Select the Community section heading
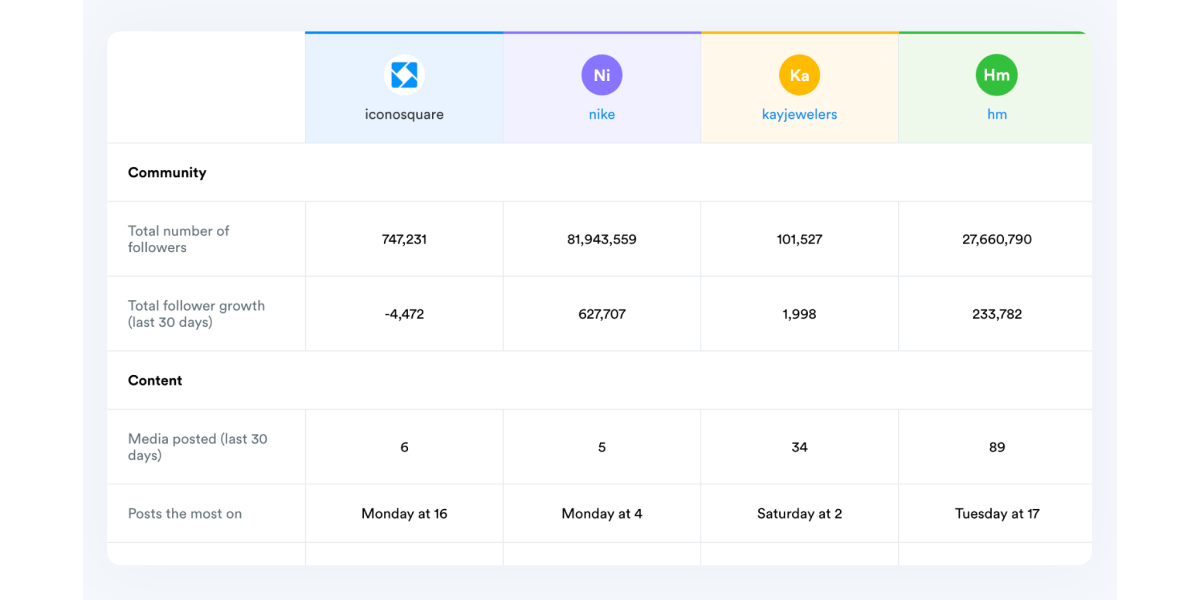Image resolution: width=1200 pixels, height=600 pixels. tap(167, 172)
